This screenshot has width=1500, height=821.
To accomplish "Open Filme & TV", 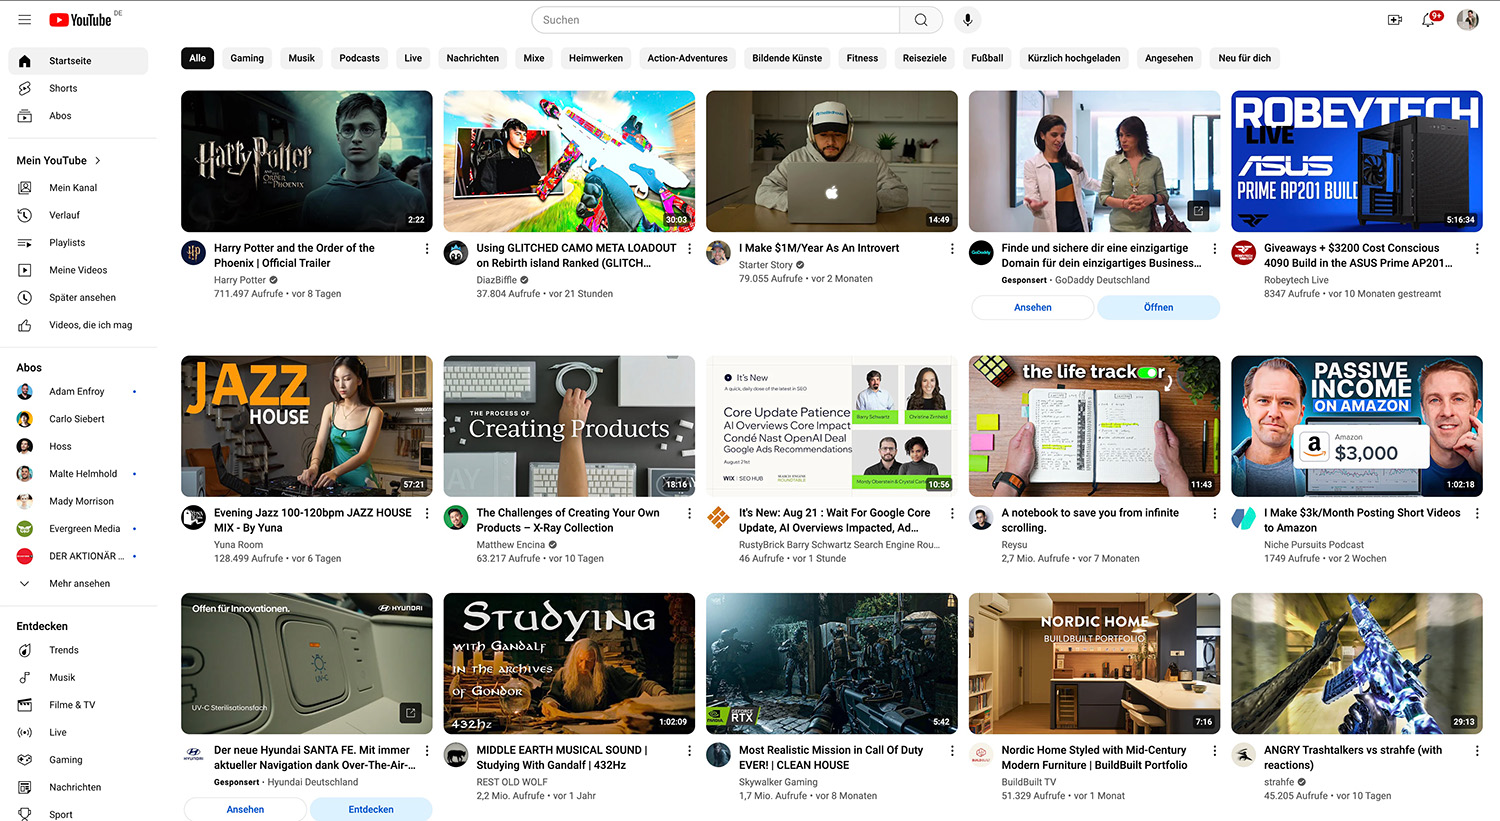I will click(78, 705).
